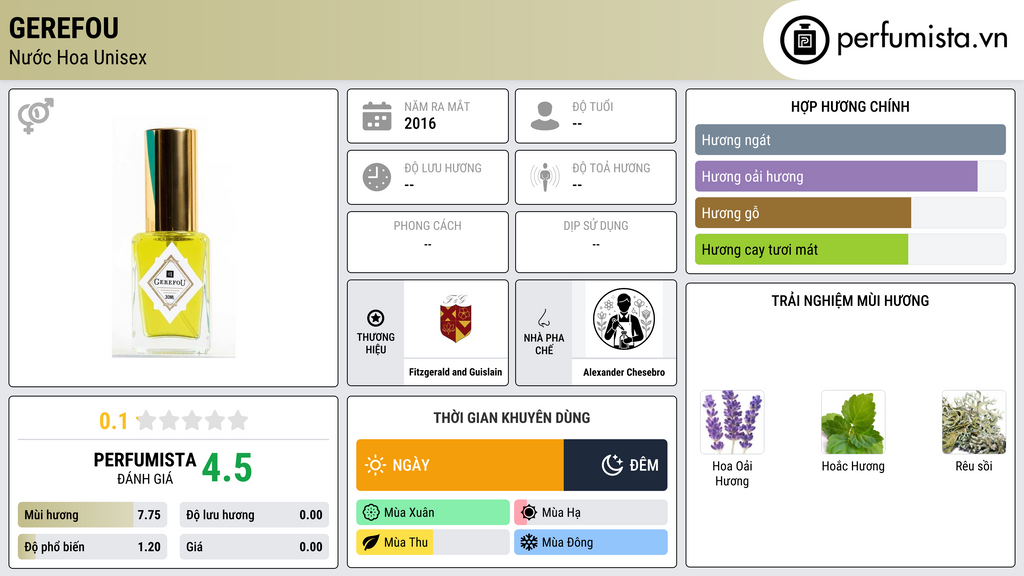Click the Rêu sồi oakmoss thumbnail
The image size is (1024, 576).
(x=974, y=422)
